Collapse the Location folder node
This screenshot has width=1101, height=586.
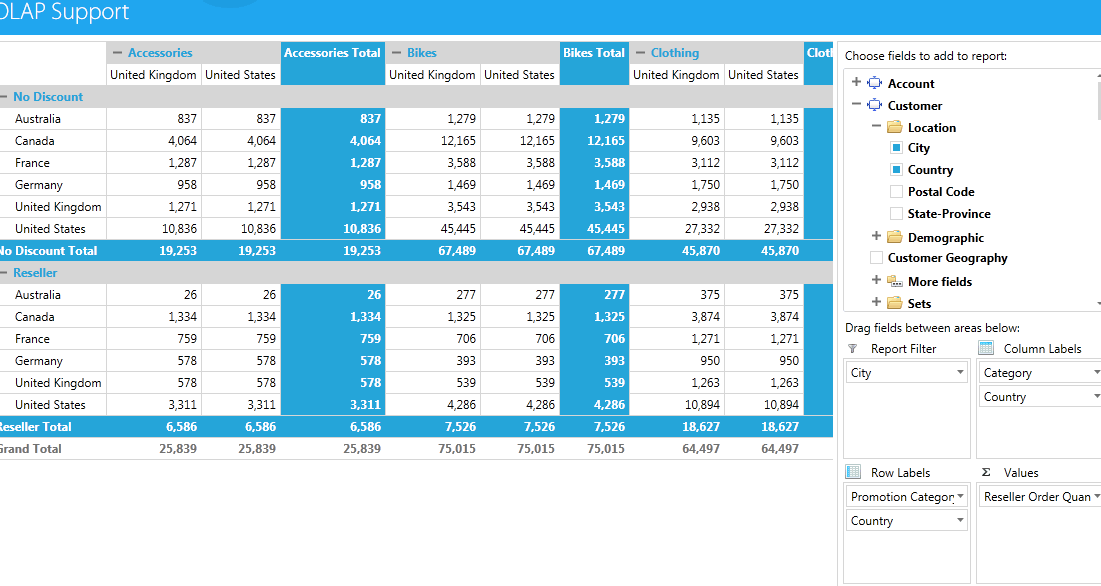[x=876, y=126]
